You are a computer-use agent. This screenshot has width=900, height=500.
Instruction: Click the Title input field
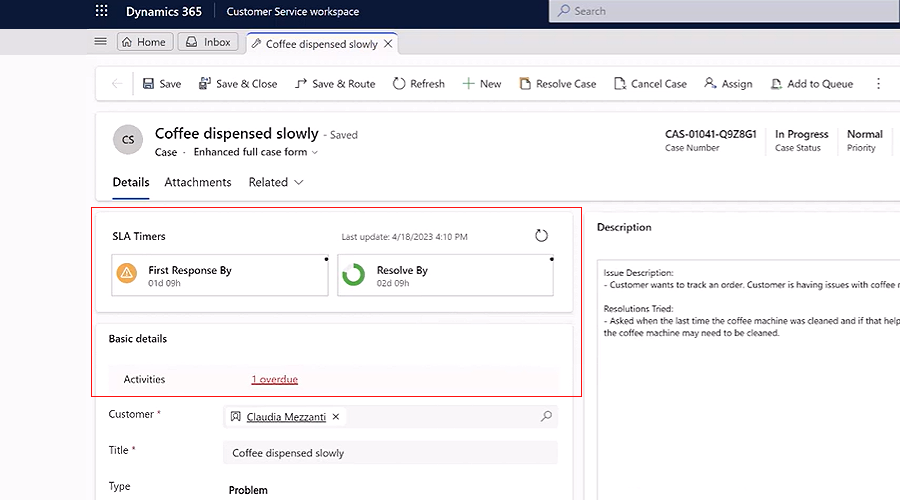[x=390, y=453]
